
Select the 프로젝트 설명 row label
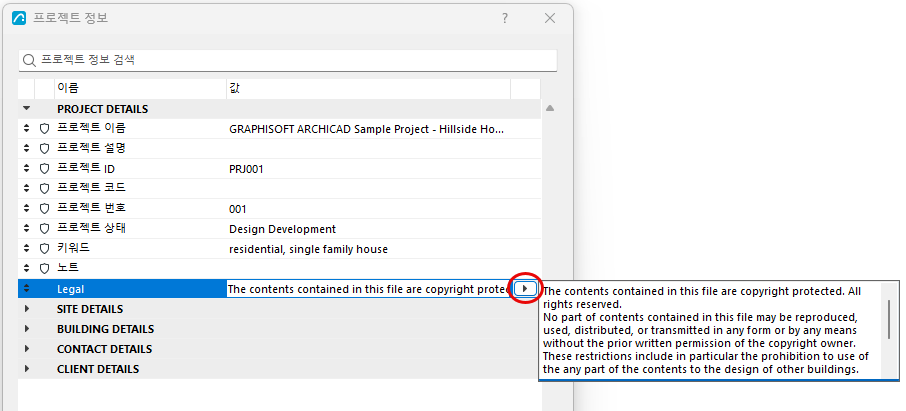(x=91, y=148)
